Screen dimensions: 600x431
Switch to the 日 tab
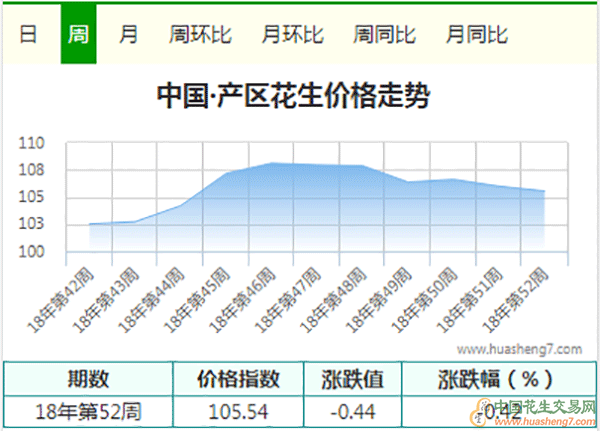pos(29,34)
